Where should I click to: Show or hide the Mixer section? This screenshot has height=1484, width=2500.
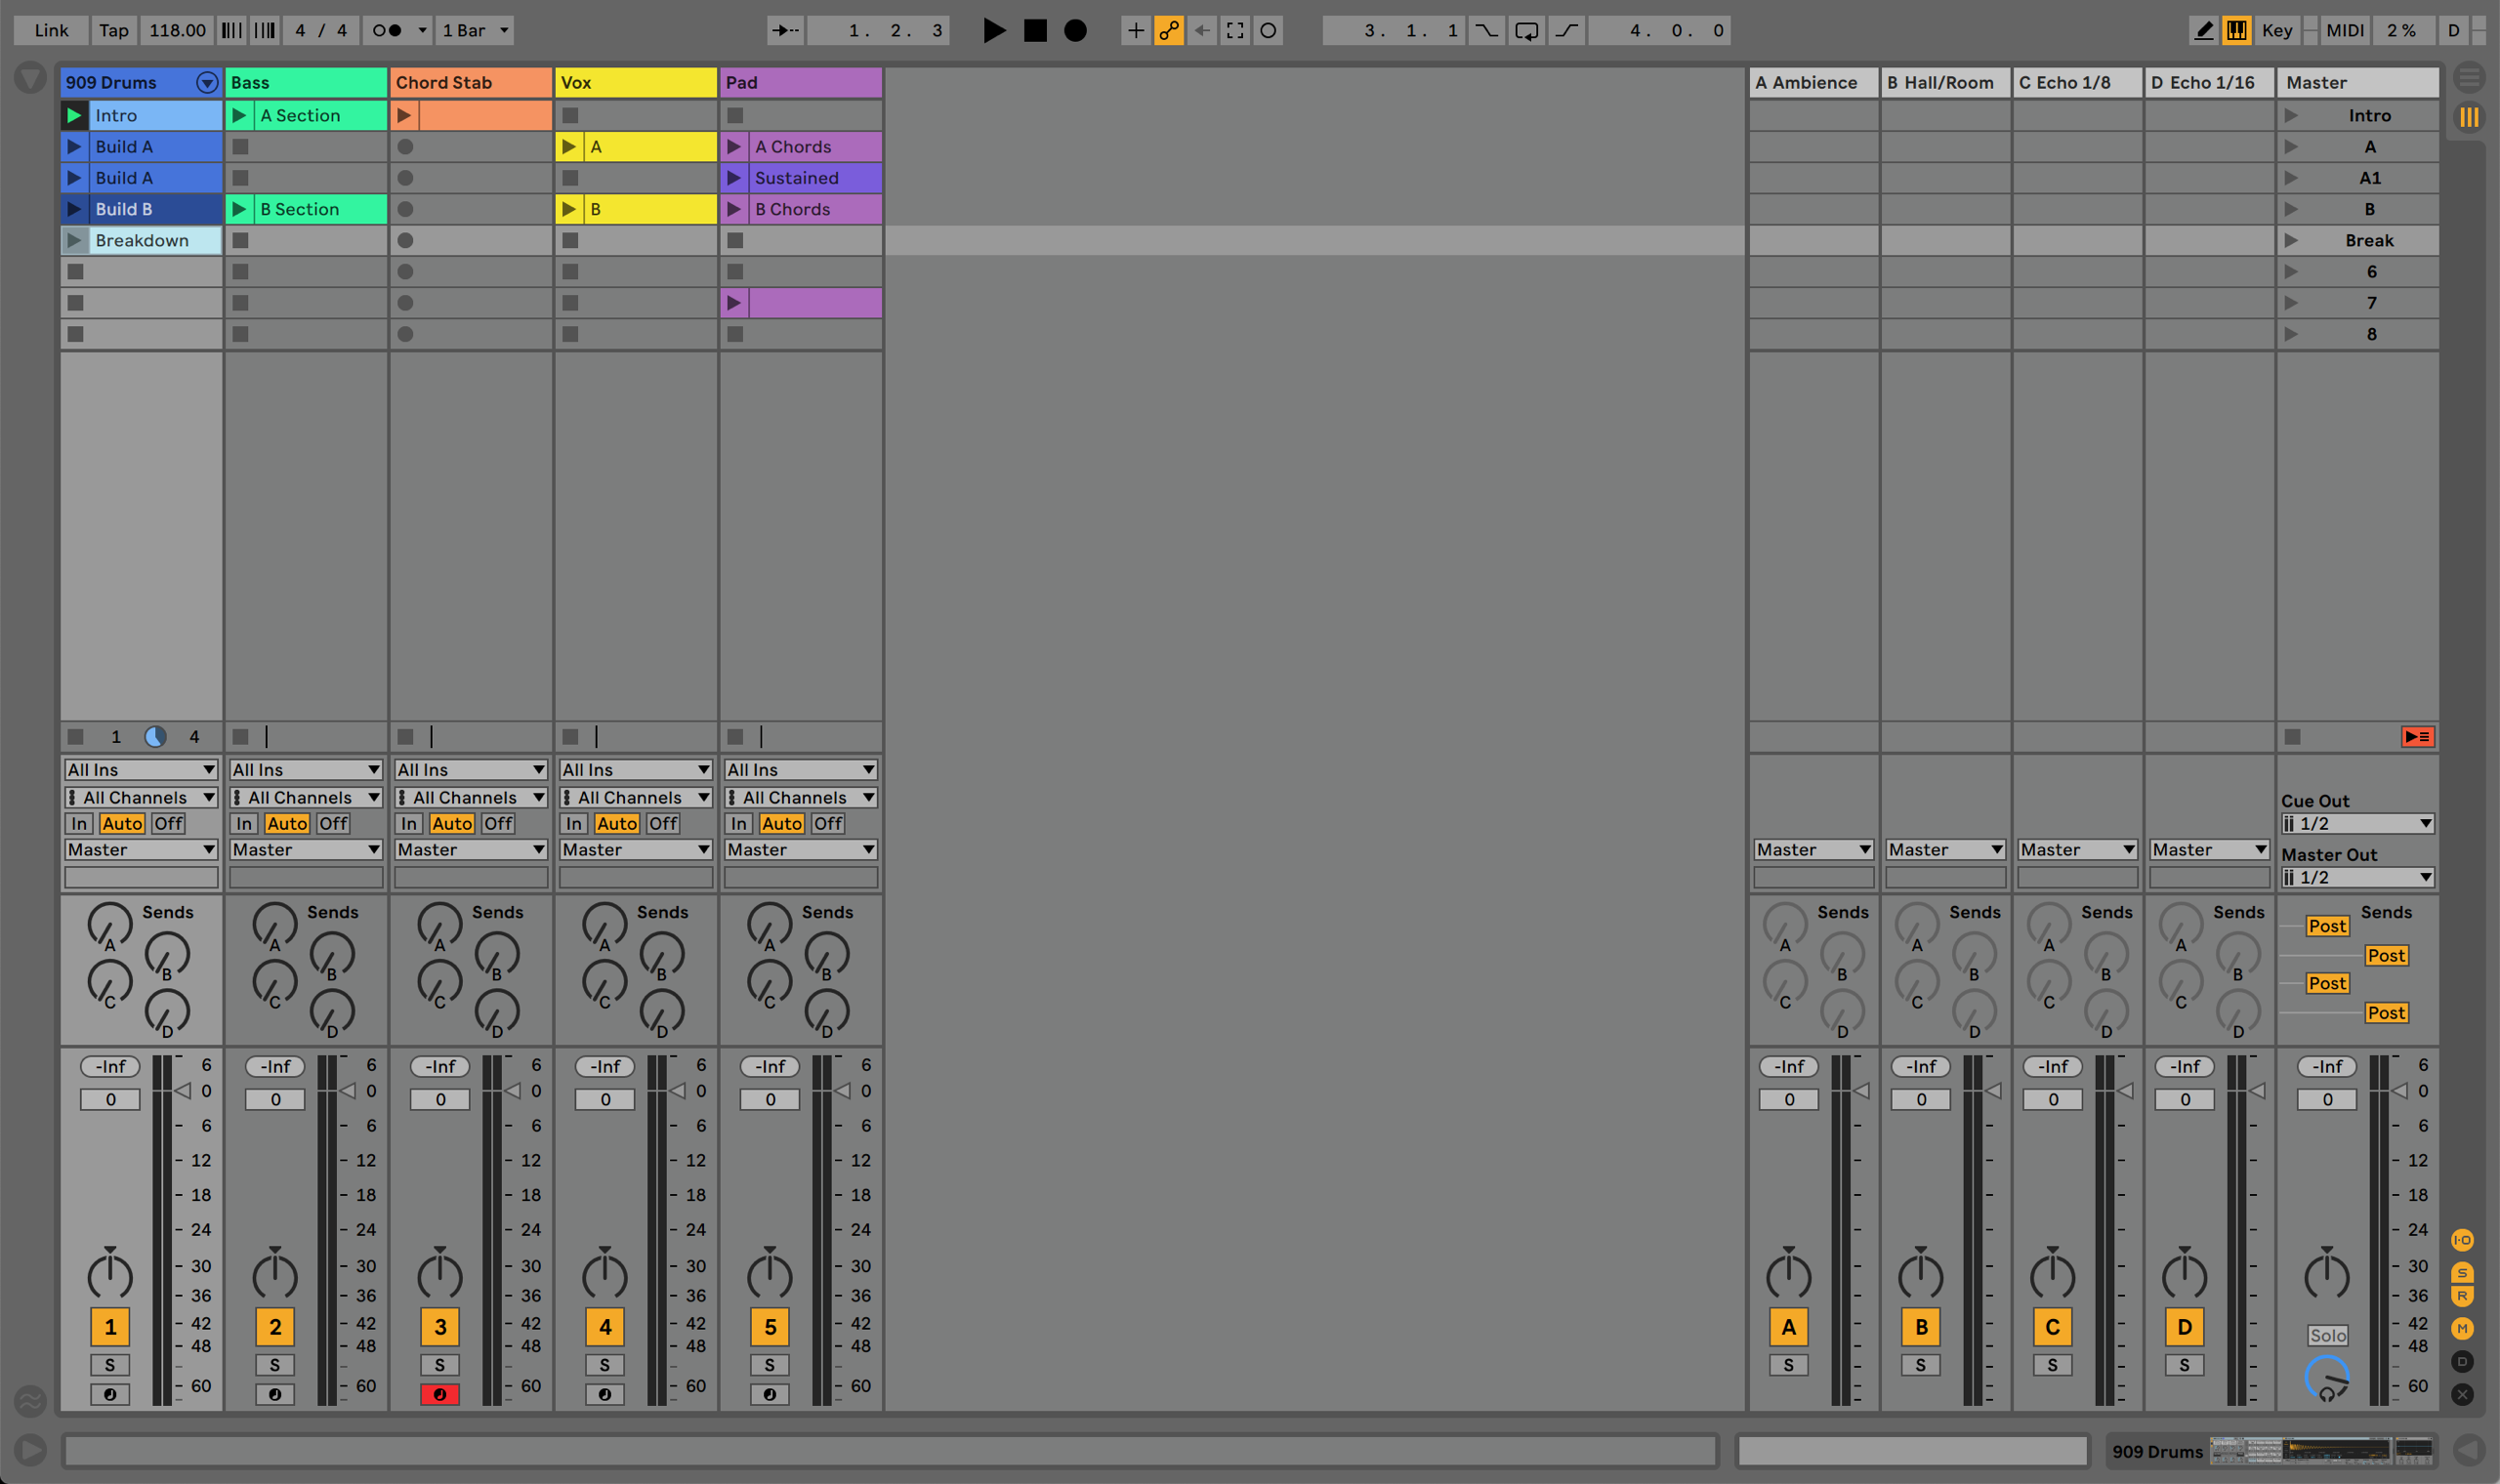[2462, 1328]
